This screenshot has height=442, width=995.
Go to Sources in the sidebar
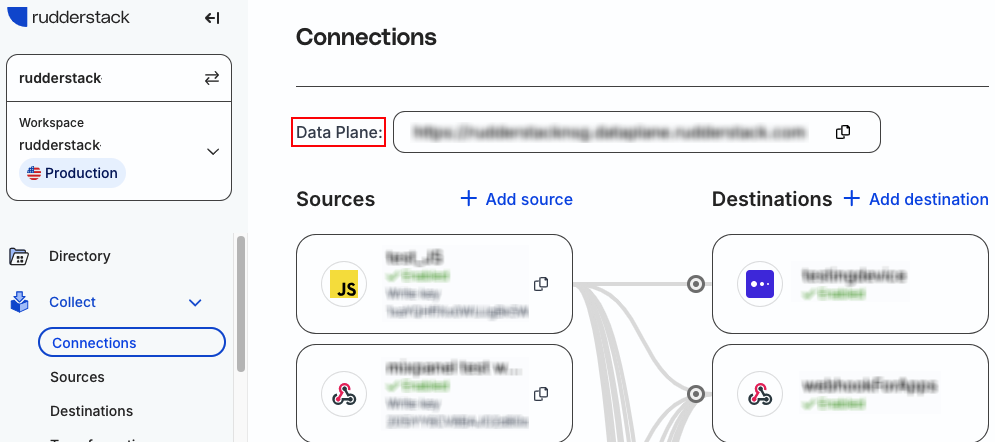click(x=77, y=377)
